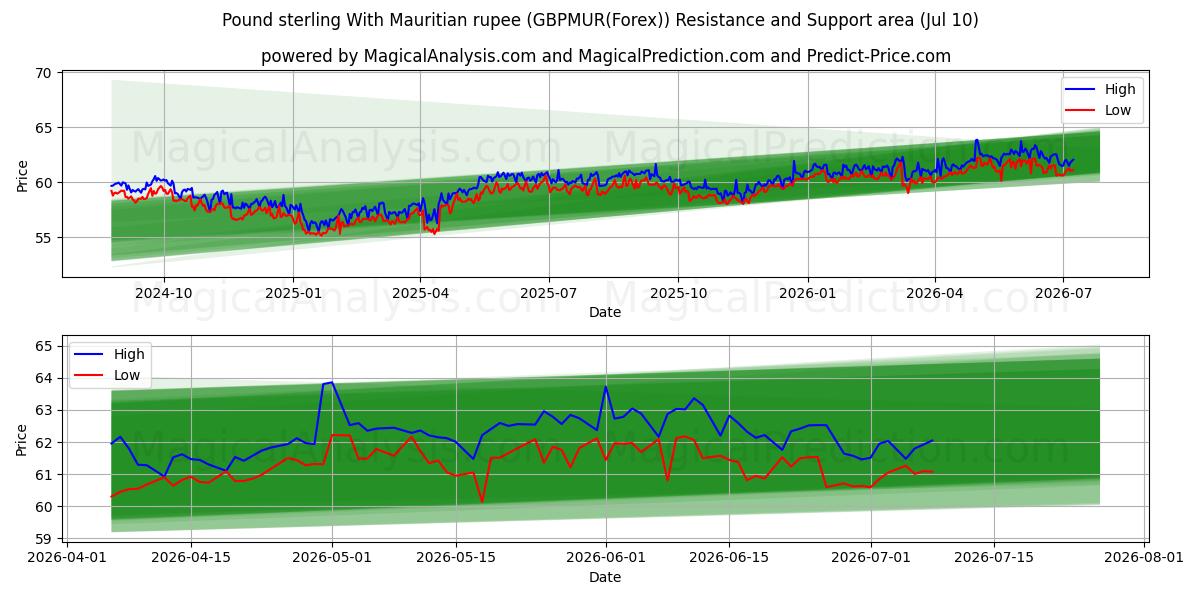Click the 2026-01 tick label
The image size is (1200, 600).
click(807, 294)
